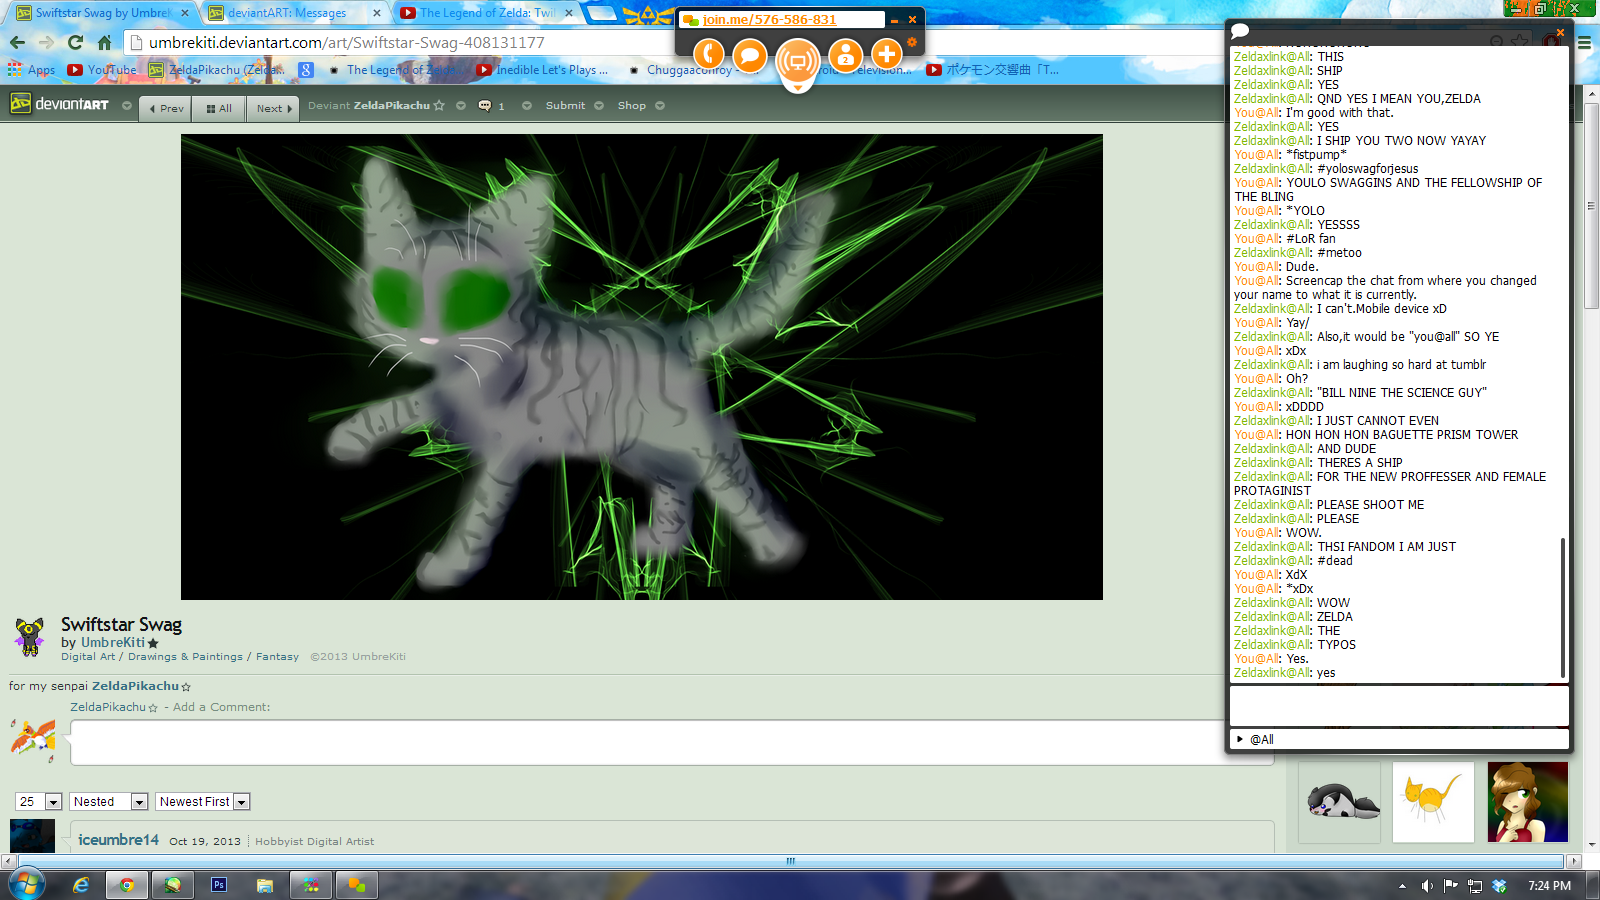Expand dropdown next to ZeldaPikachu username

(460, 105)
